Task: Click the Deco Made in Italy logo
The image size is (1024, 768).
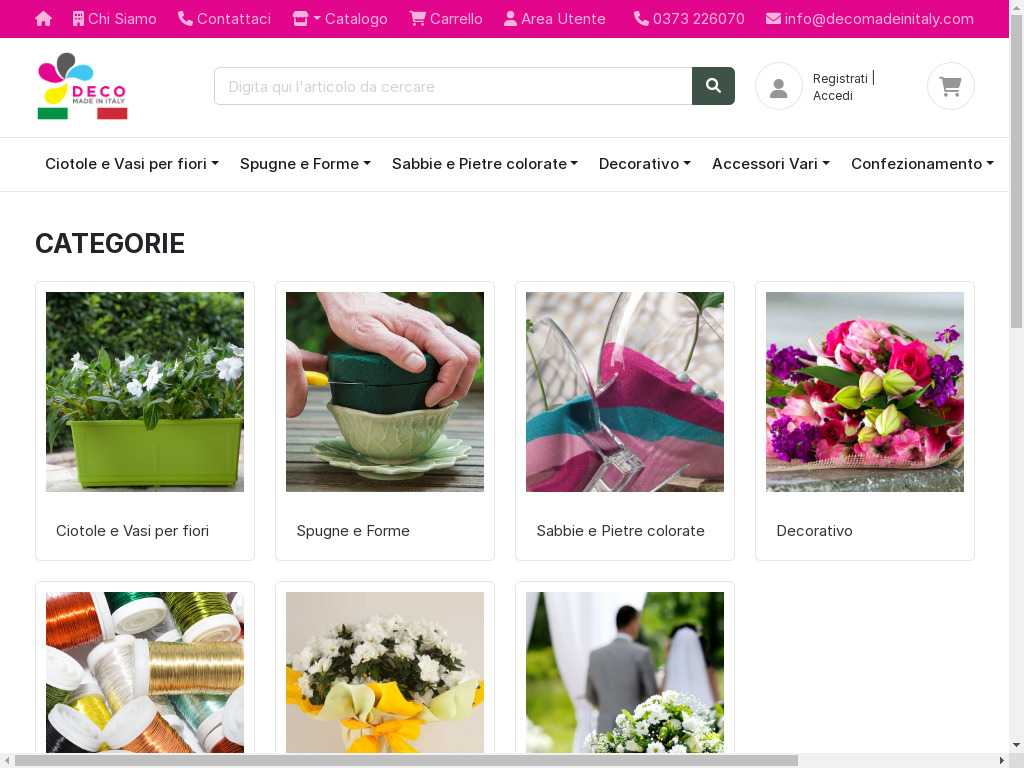Action: [82, 86]
